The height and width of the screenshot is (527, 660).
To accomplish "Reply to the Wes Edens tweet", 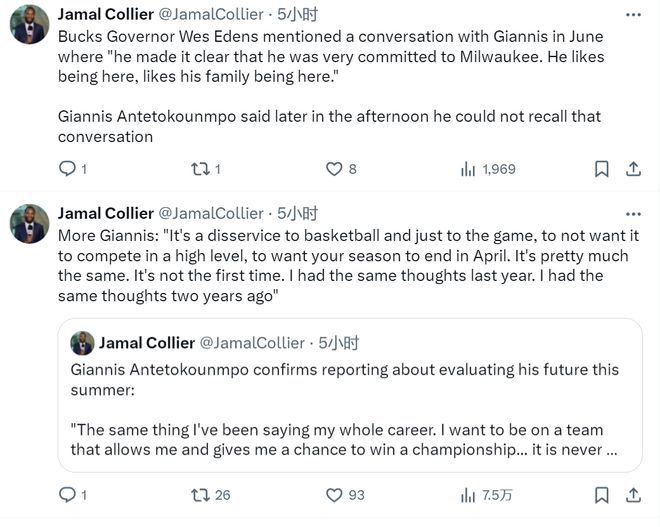I will click(x=68, y=169).
